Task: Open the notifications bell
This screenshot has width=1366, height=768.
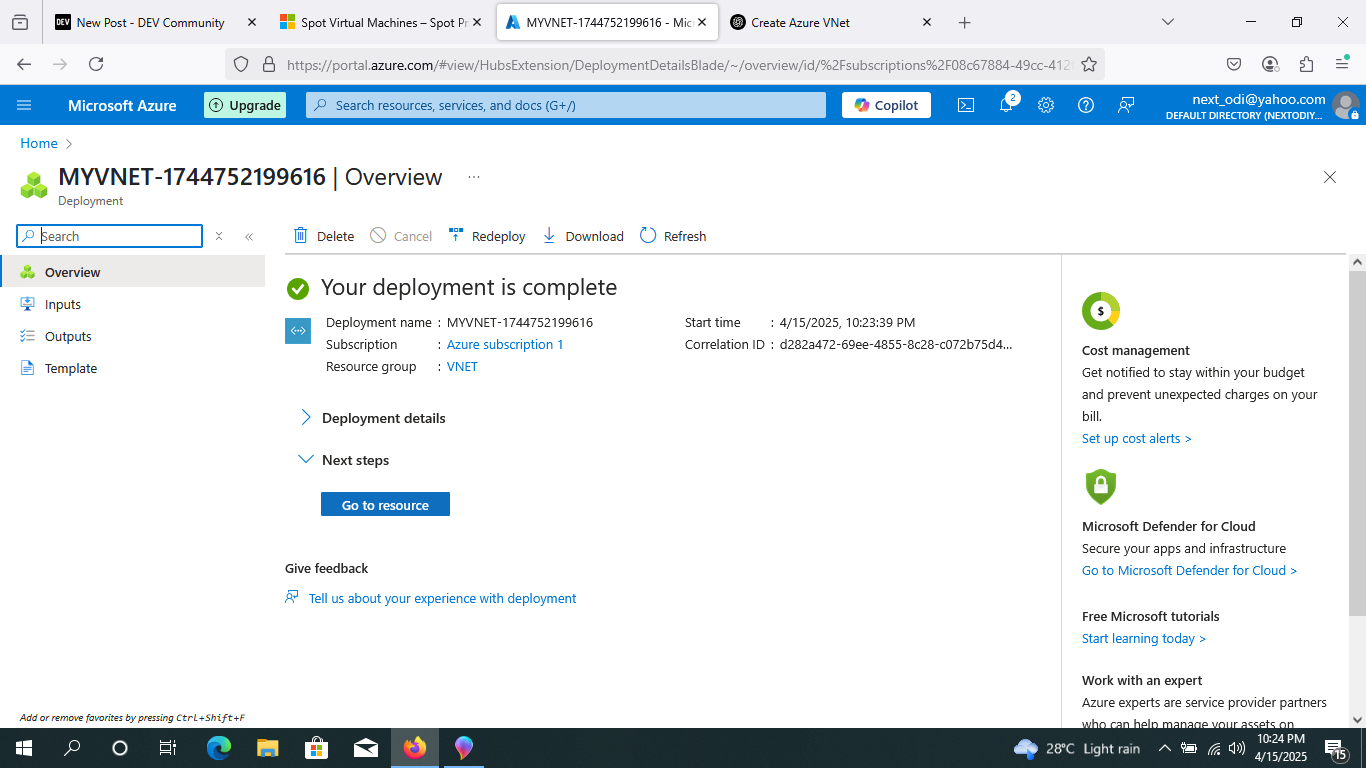Action: [x=1007, y=105]
